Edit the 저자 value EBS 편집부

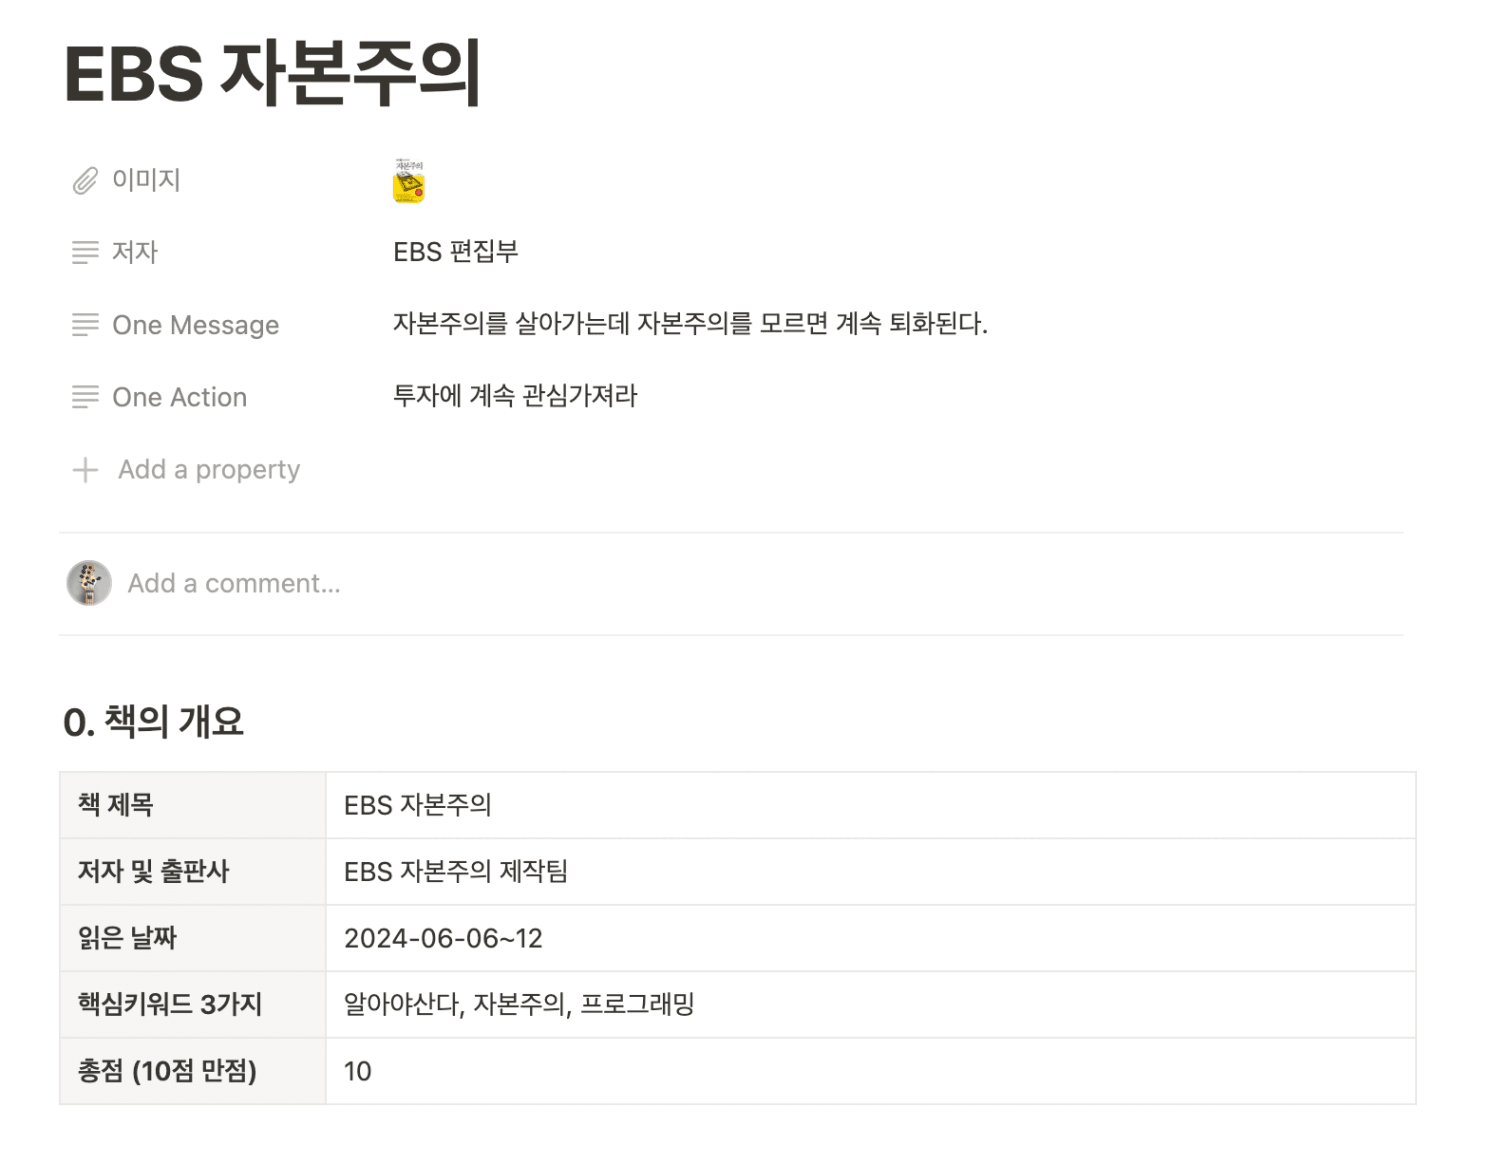(x=456, y=252)
